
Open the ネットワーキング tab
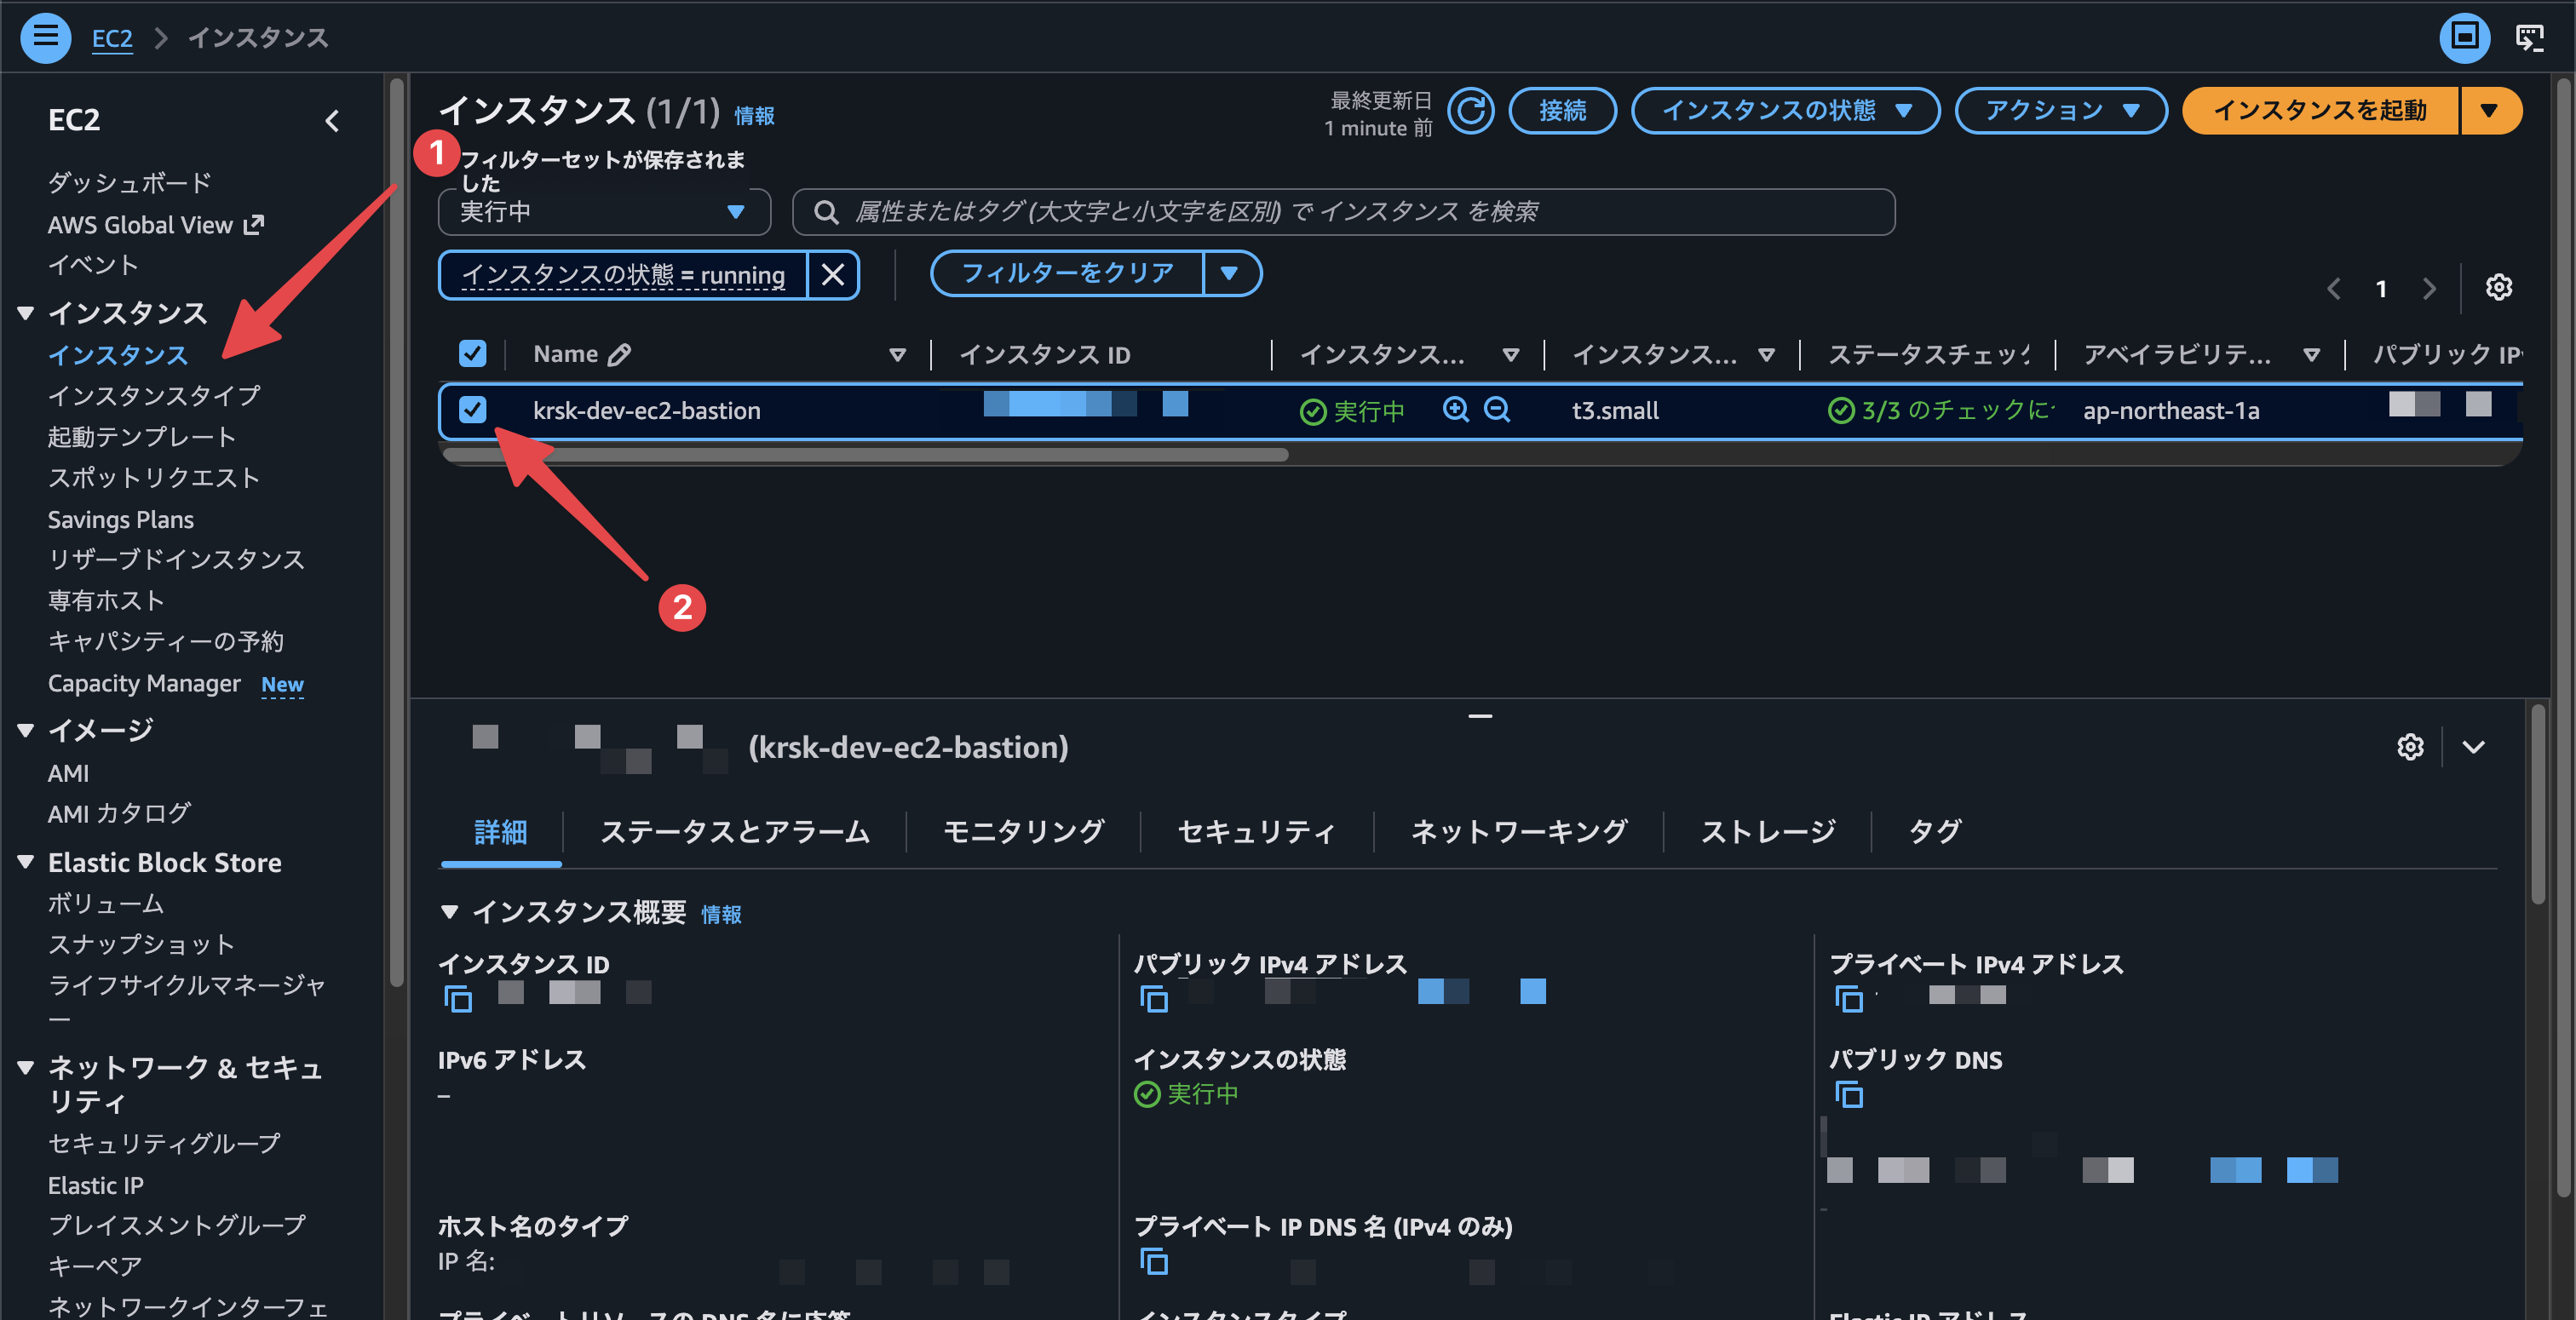coord(1518,832)
